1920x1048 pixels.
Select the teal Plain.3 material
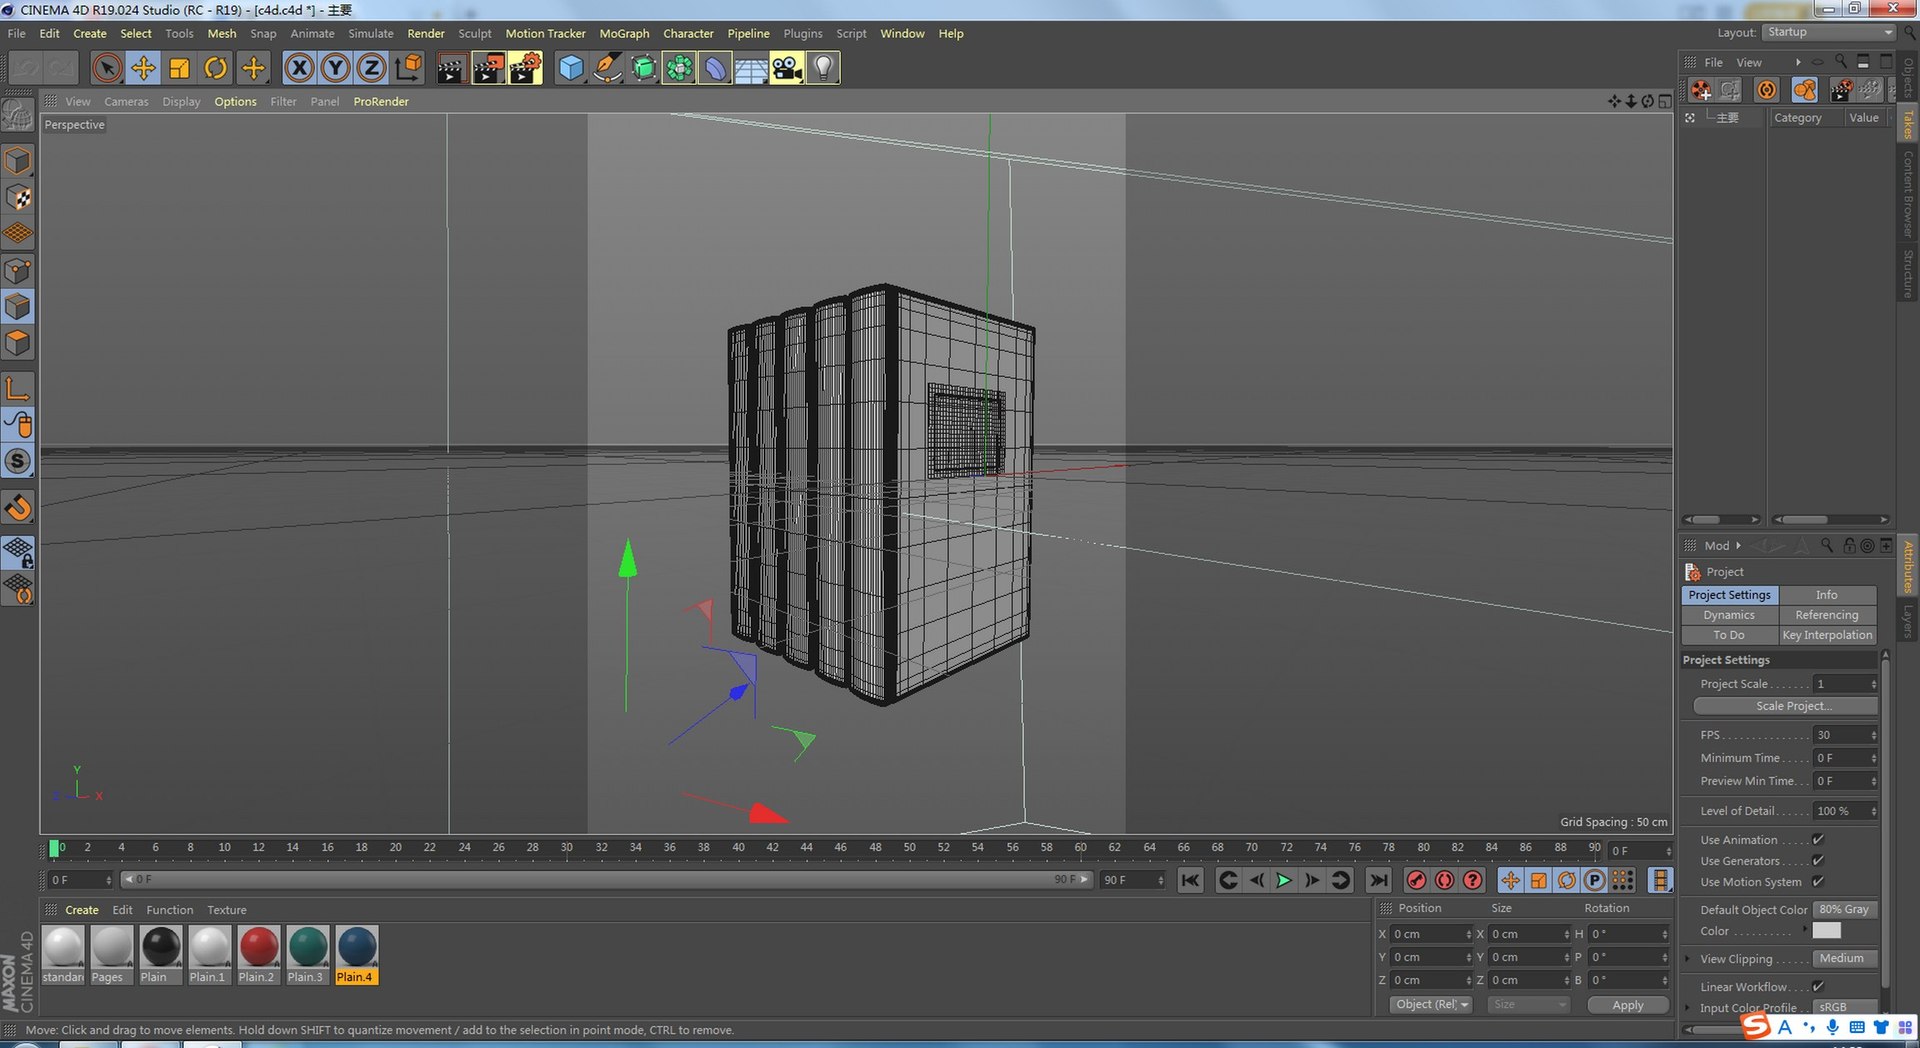coord(307,955)
